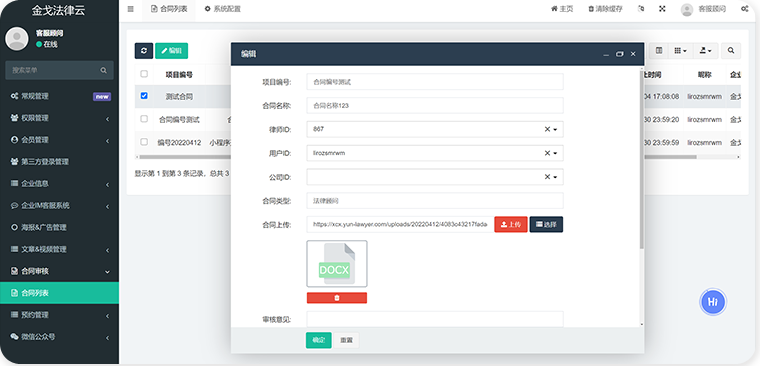Viewport: 760px width, 366px height.
Task: Click the Hi chat assistant bubble
Action: [712, 302]
